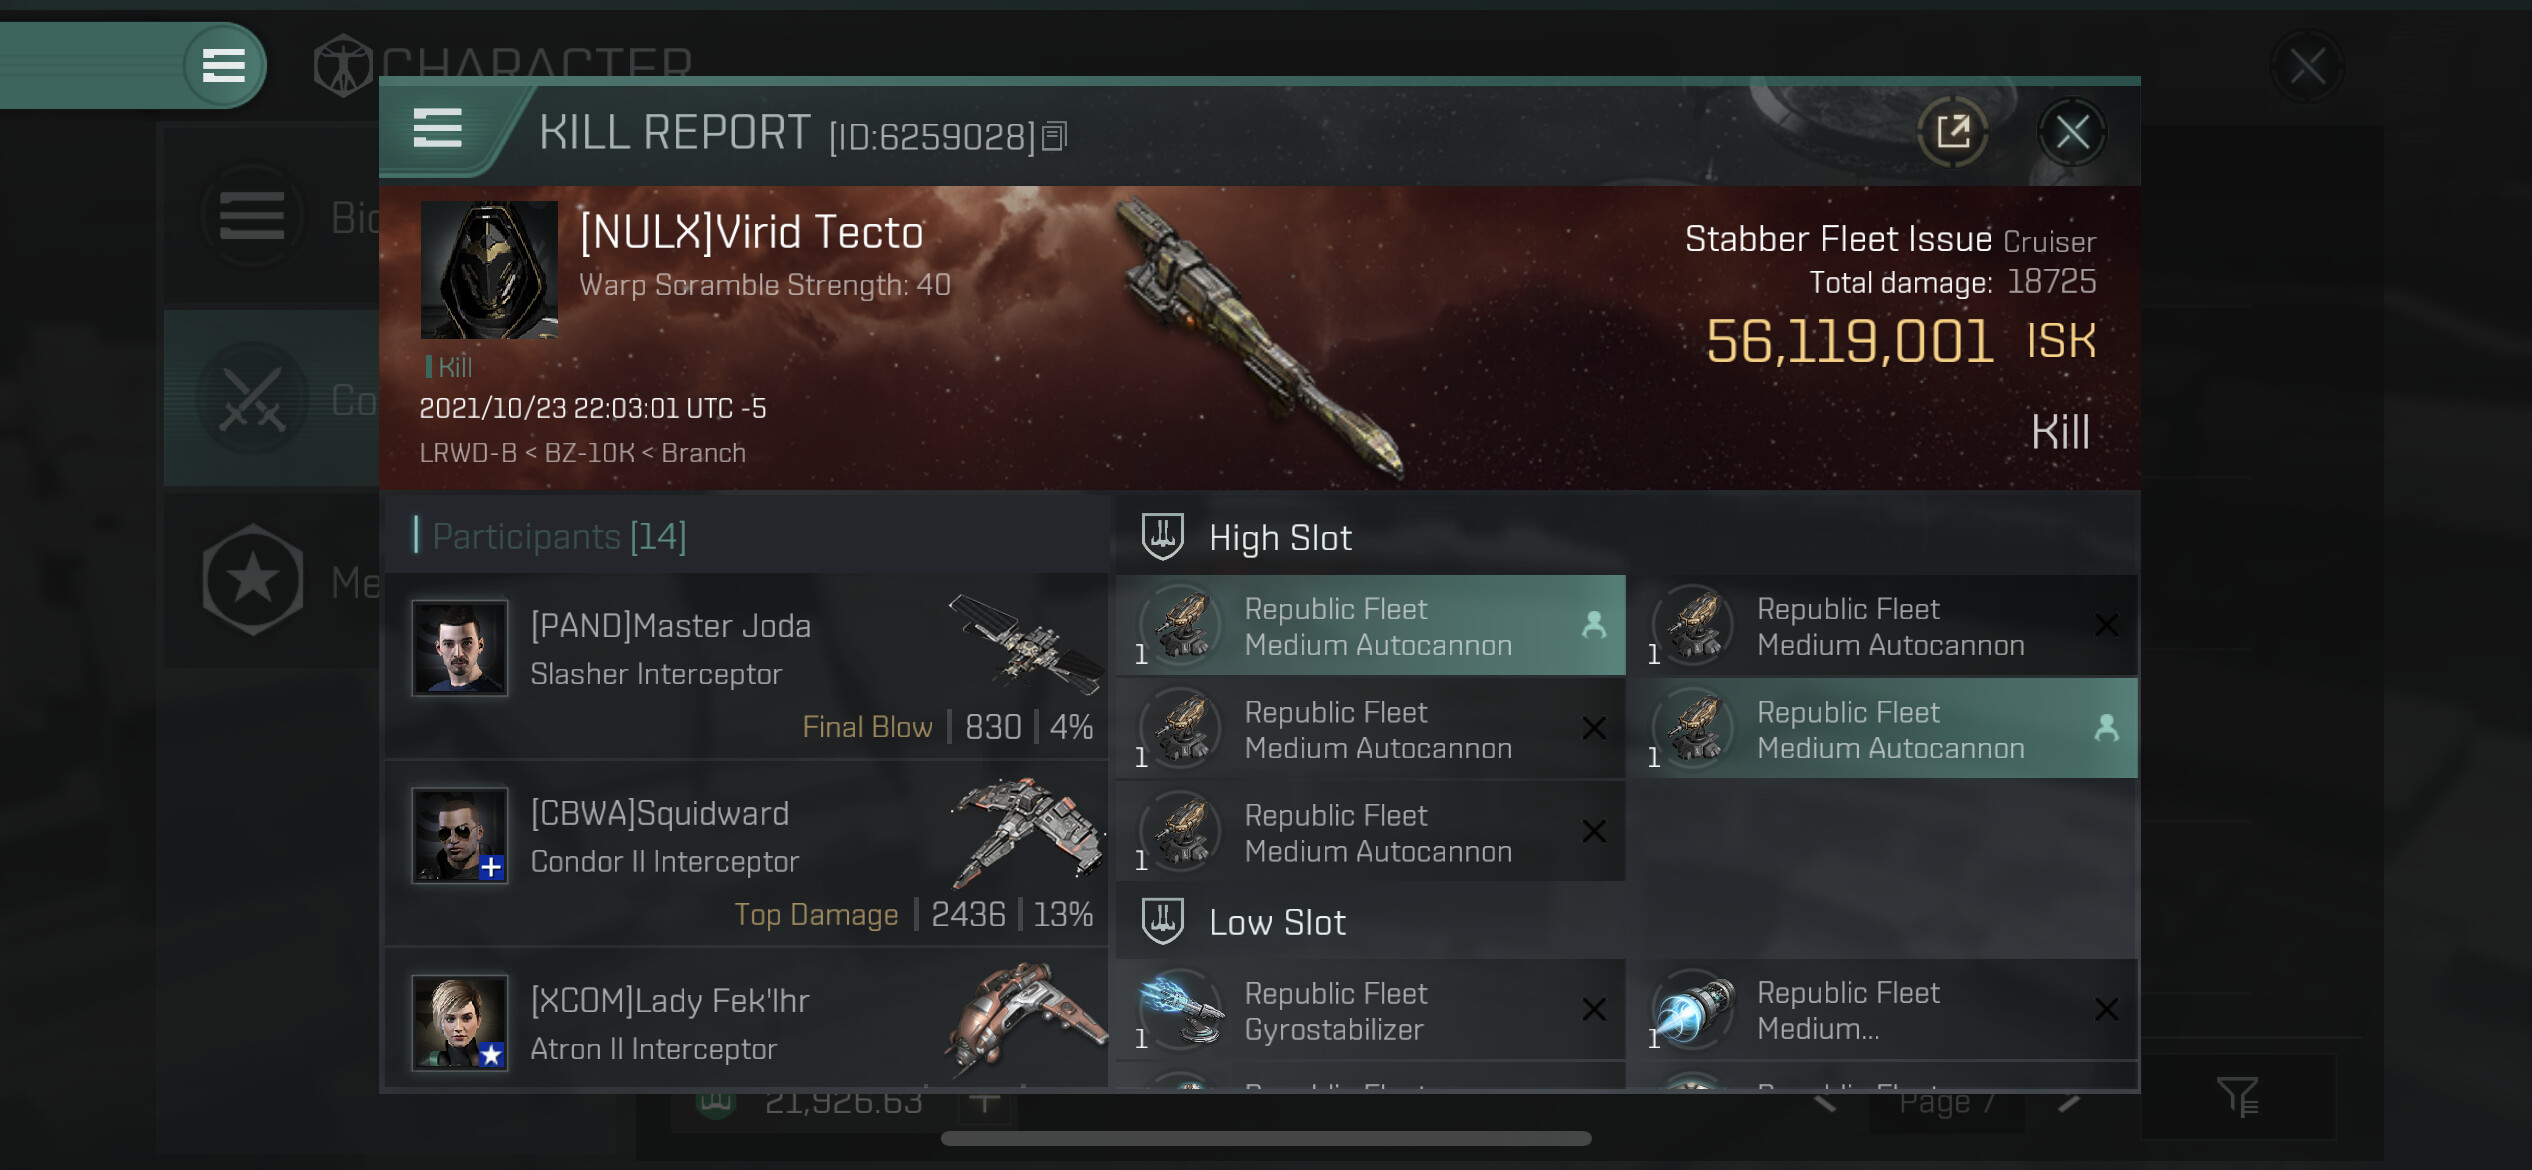Image resolution: width=2532 pixels, height=1170 pixels.
Task: Copy the kill report ID
Action: [1055, 136]
